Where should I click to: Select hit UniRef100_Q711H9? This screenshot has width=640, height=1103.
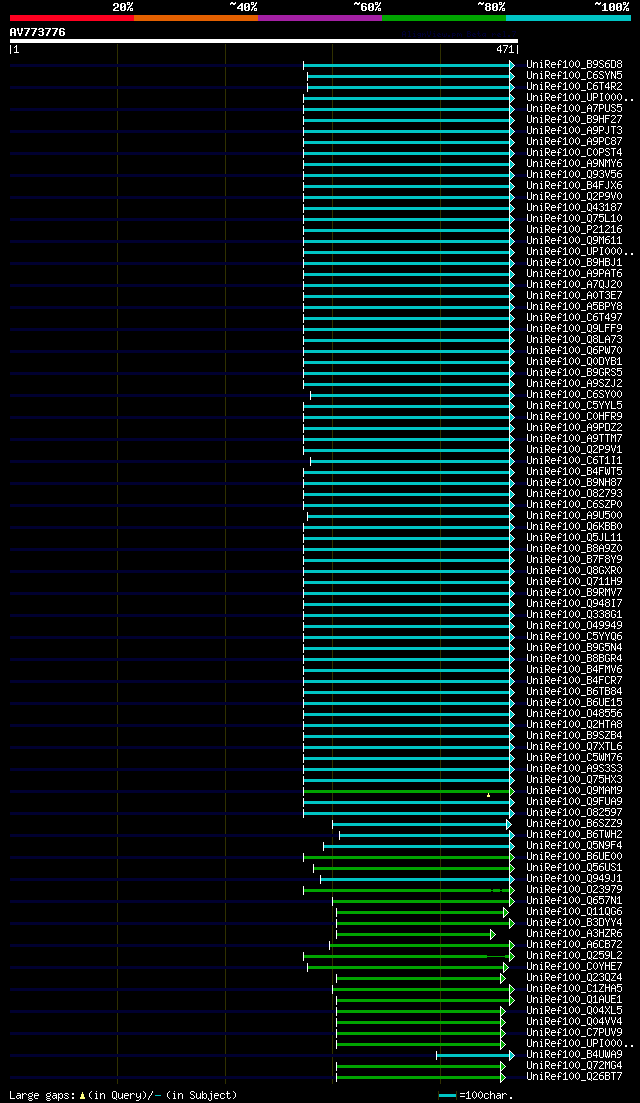tap(574, 581)
